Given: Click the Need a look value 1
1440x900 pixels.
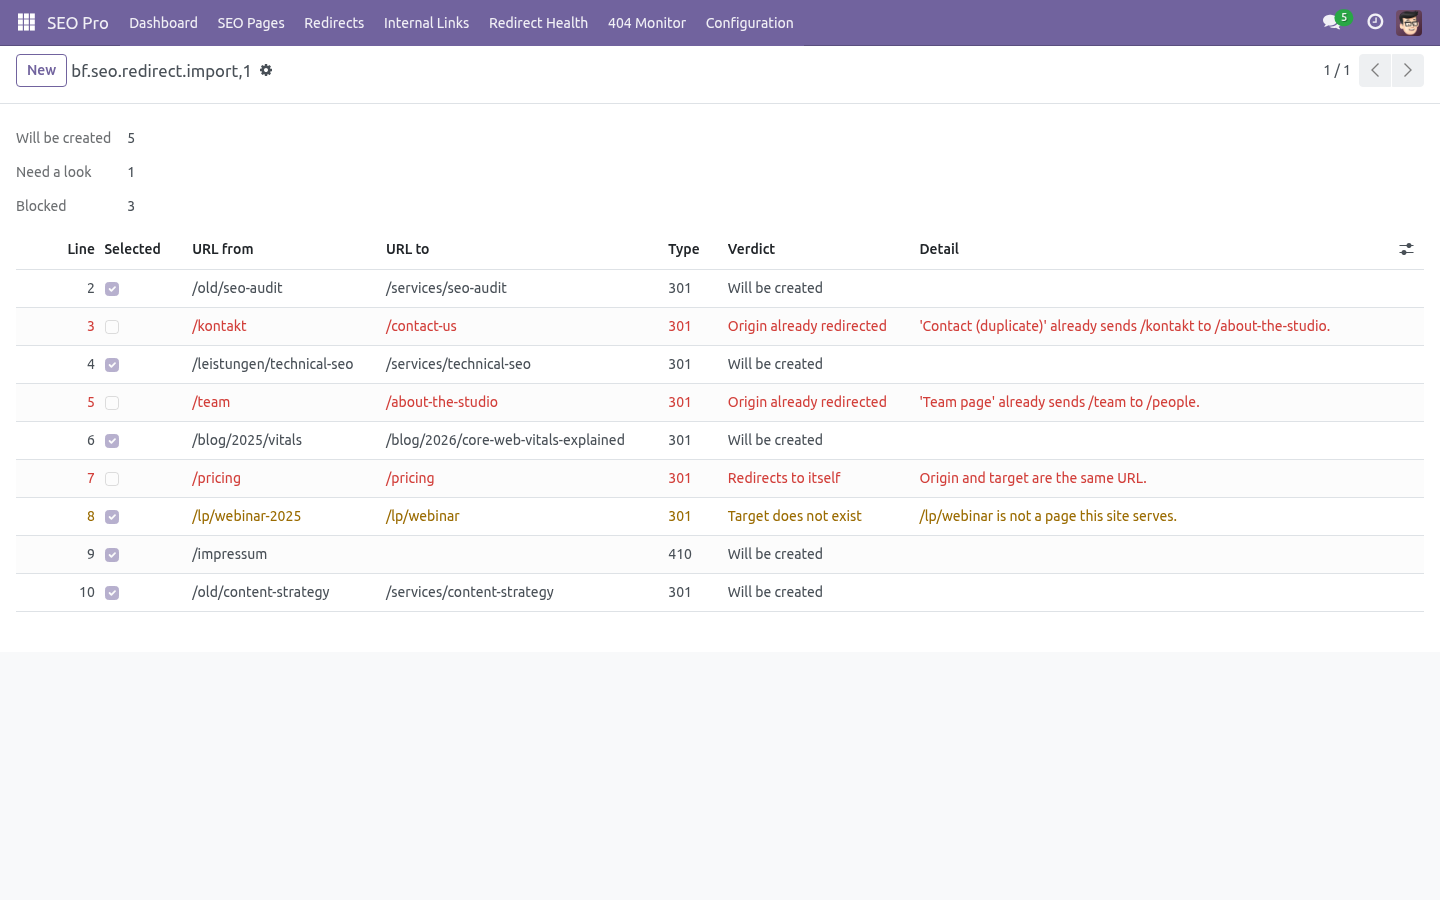Looking at the screenshot, I should (x=131, y=172).
